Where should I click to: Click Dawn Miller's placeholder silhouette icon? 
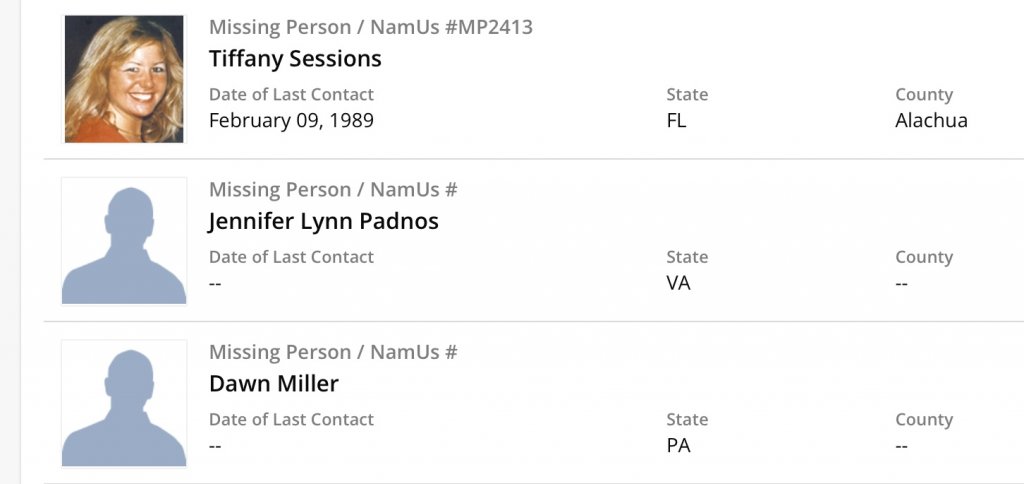124,404
